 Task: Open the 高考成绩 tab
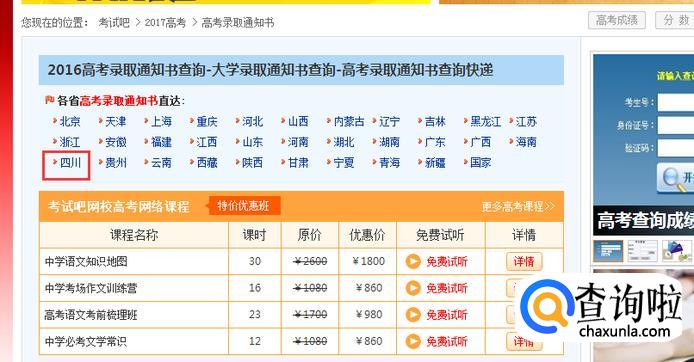click(x=617, y=20)
